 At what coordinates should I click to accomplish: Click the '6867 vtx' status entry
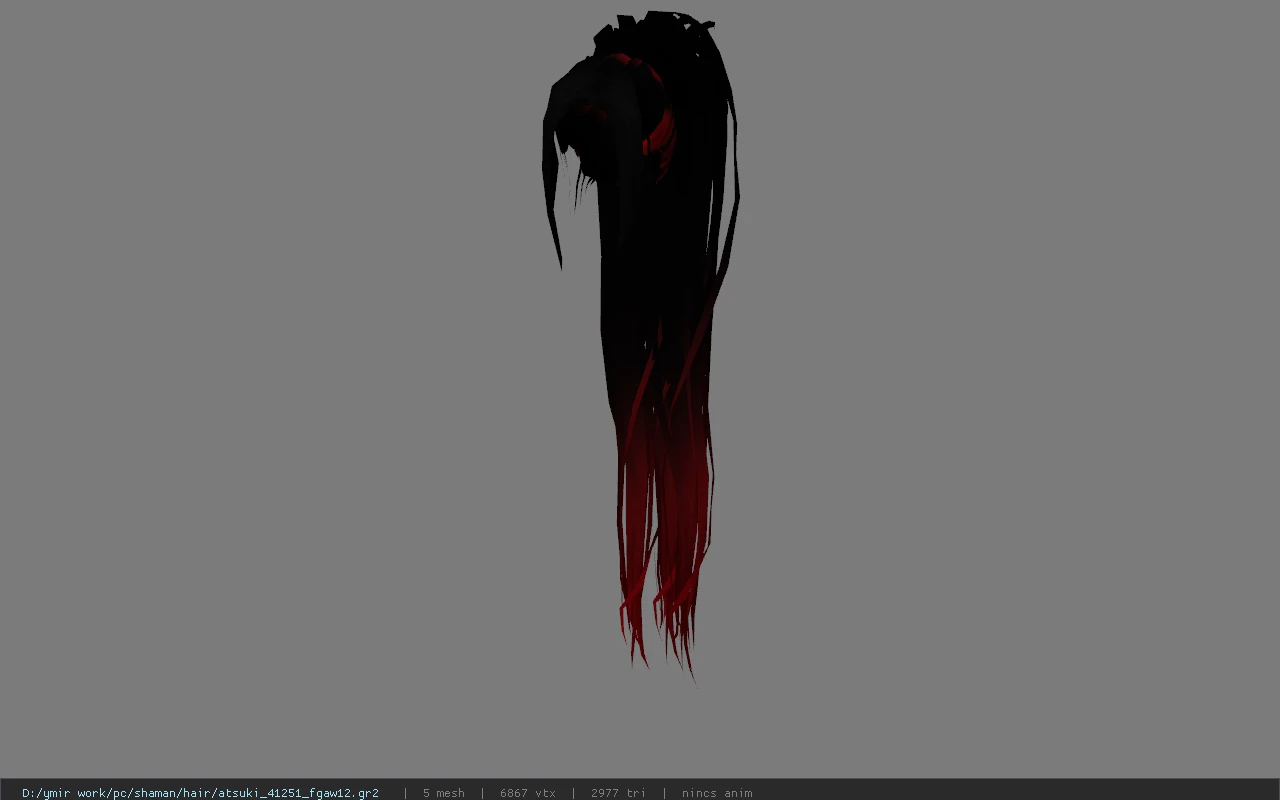[x=527, y=793]
